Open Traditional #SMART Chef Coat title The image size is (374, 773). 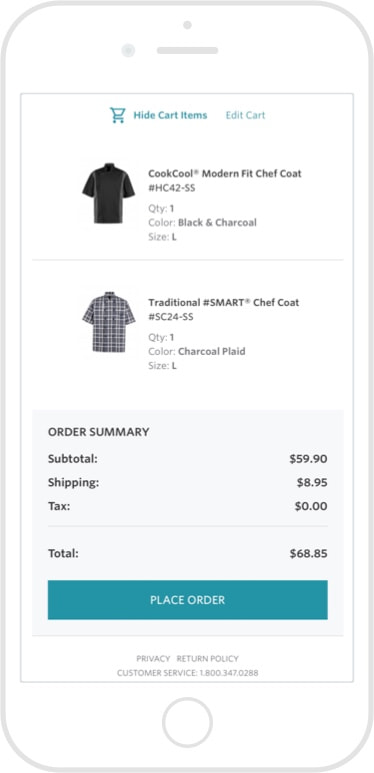click(x=224, y=302)
